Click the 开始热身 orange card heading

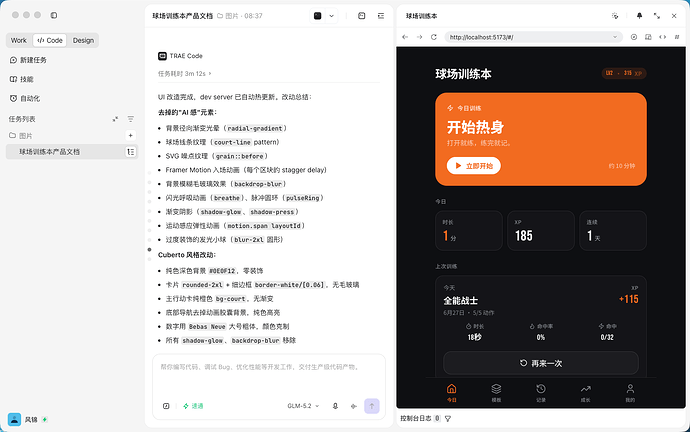click(476, 127)
